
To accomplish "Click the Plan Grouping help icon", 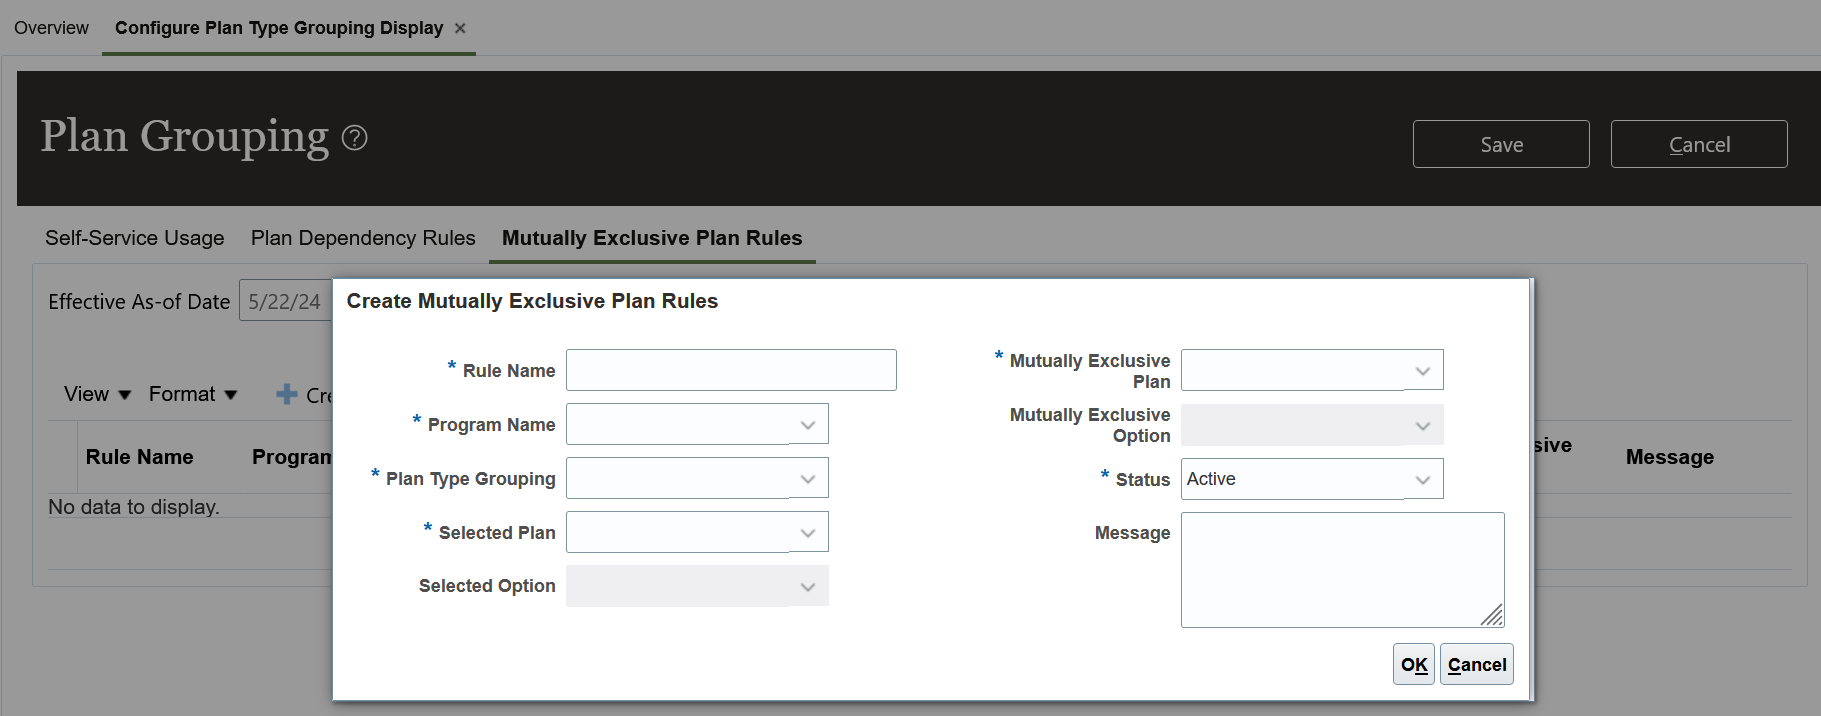I will [x=355, y=138].
